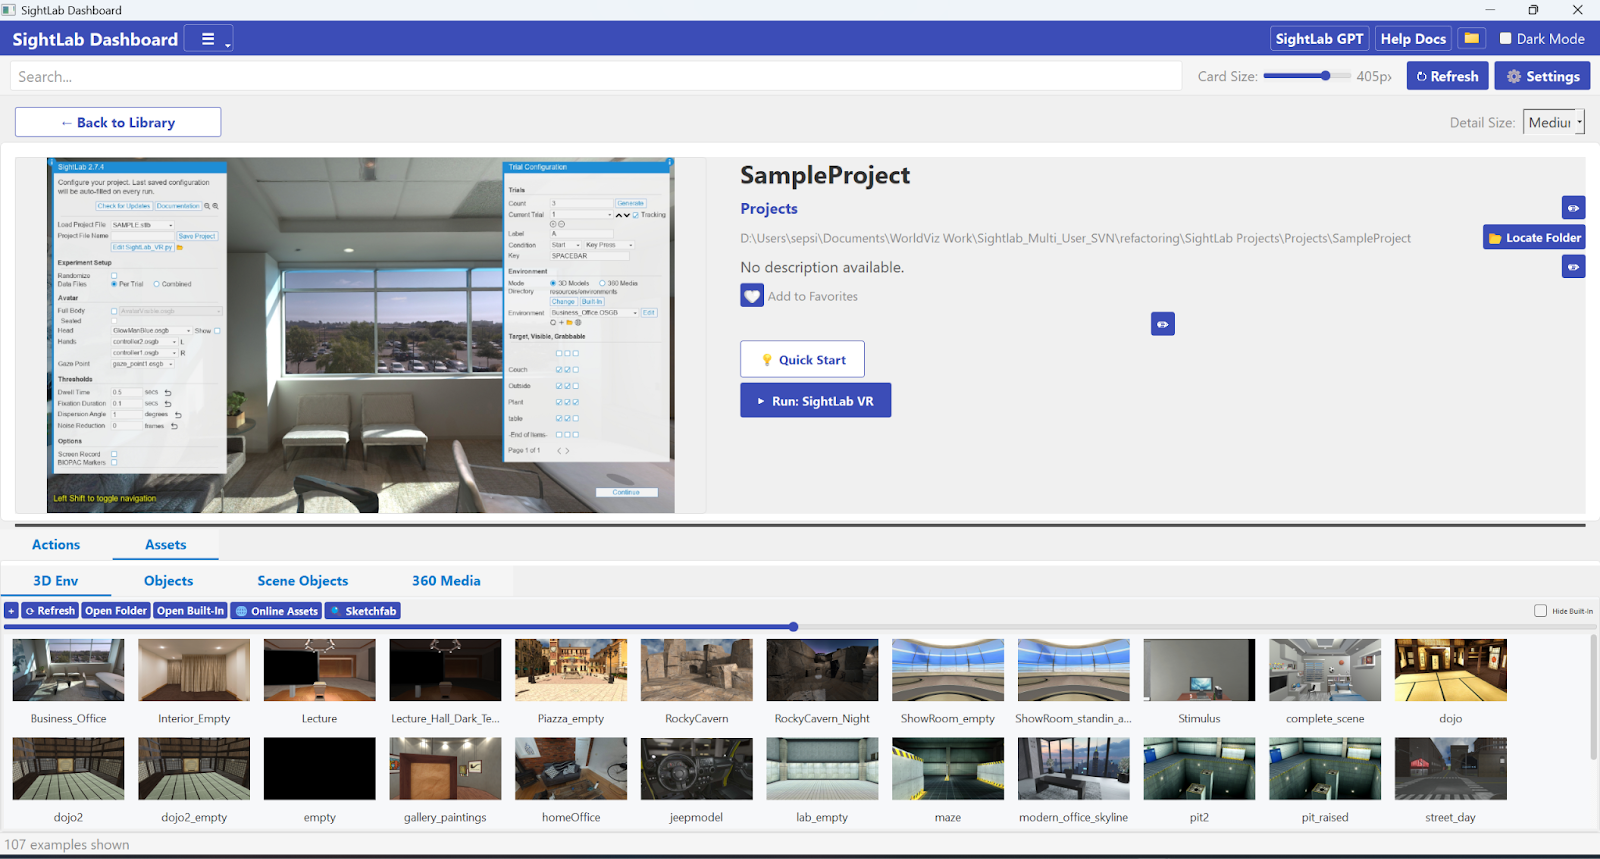Click the project folder path text

1075,238
